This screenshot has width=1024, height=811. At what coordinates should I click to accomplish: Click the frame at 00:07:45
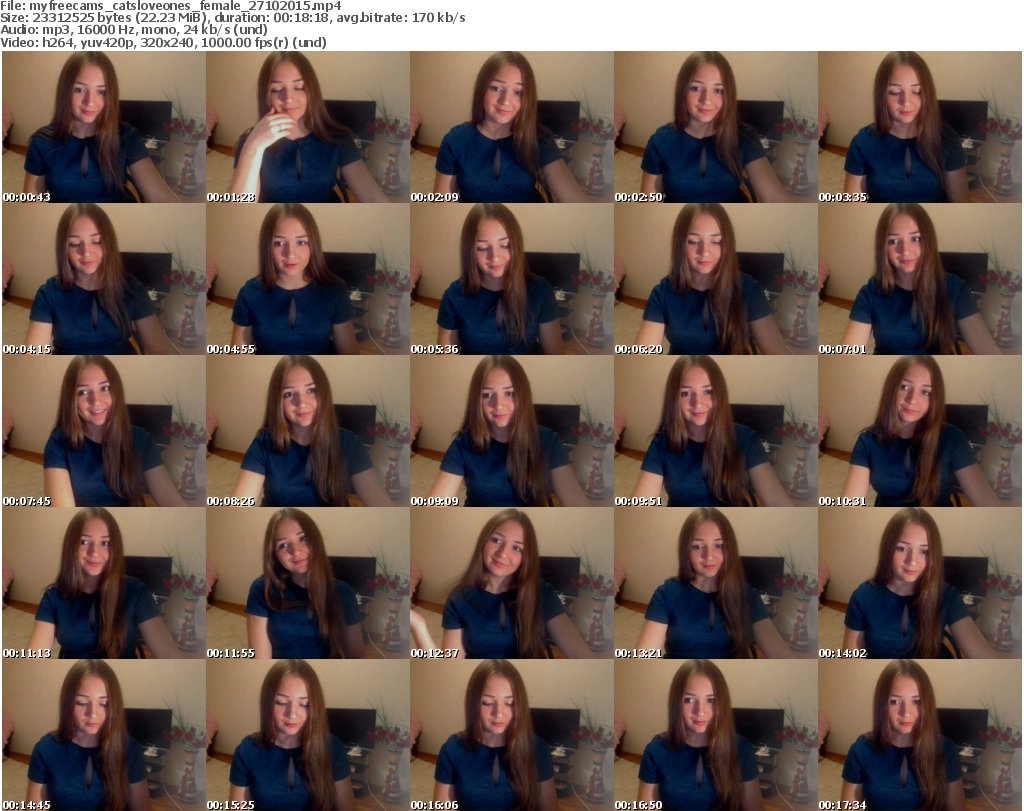[x=104, y=432]
